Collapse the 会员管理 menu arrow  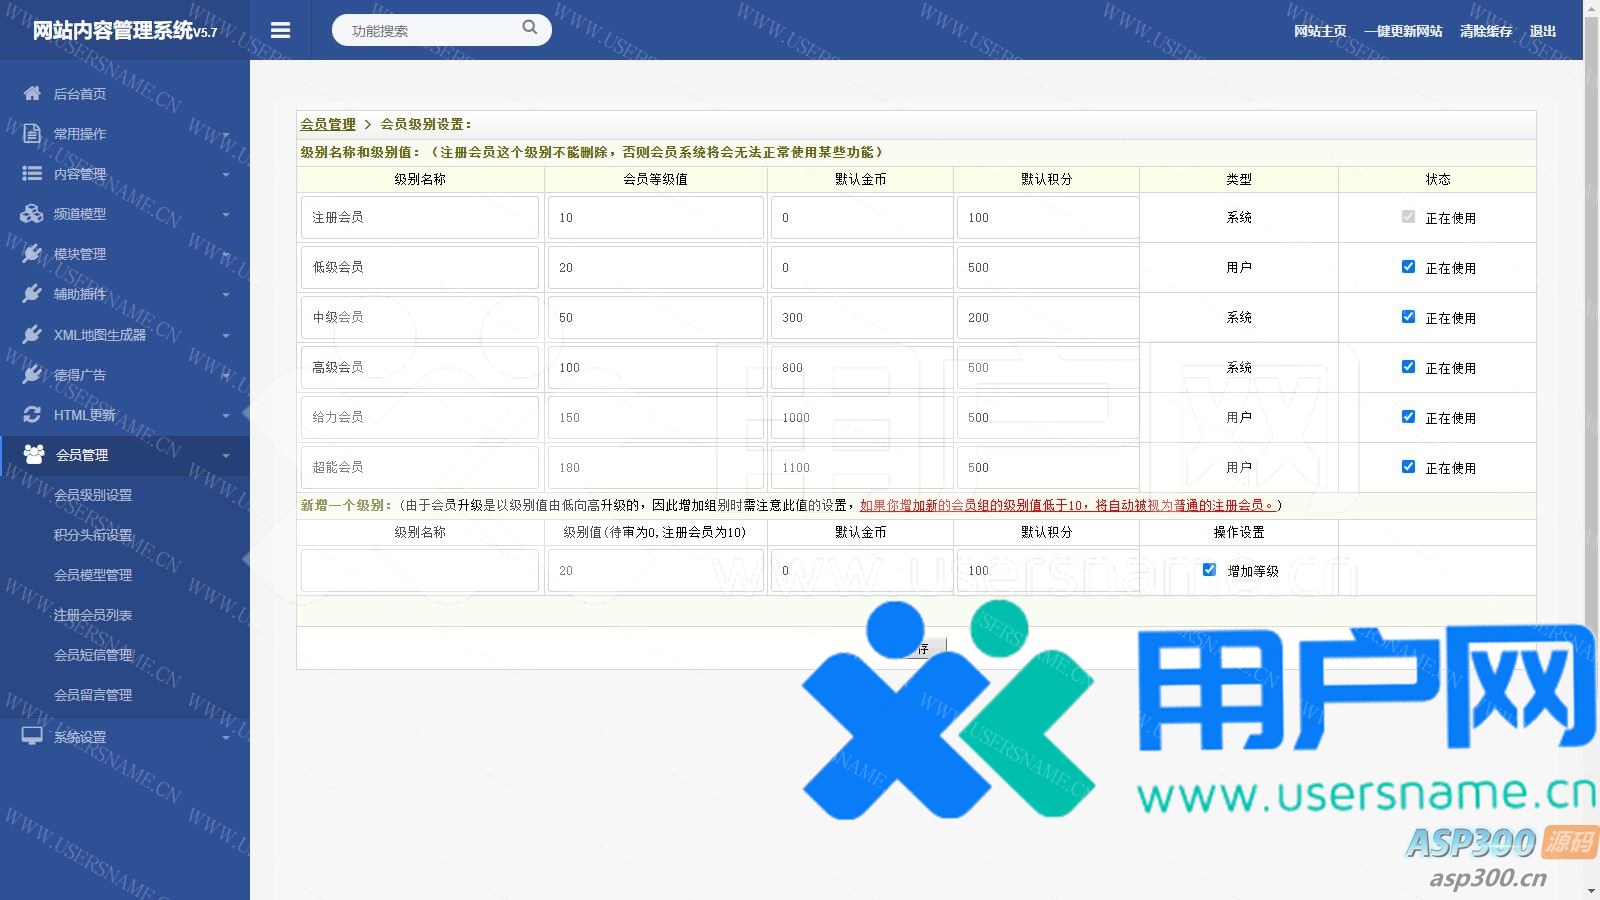coord(226,455)
